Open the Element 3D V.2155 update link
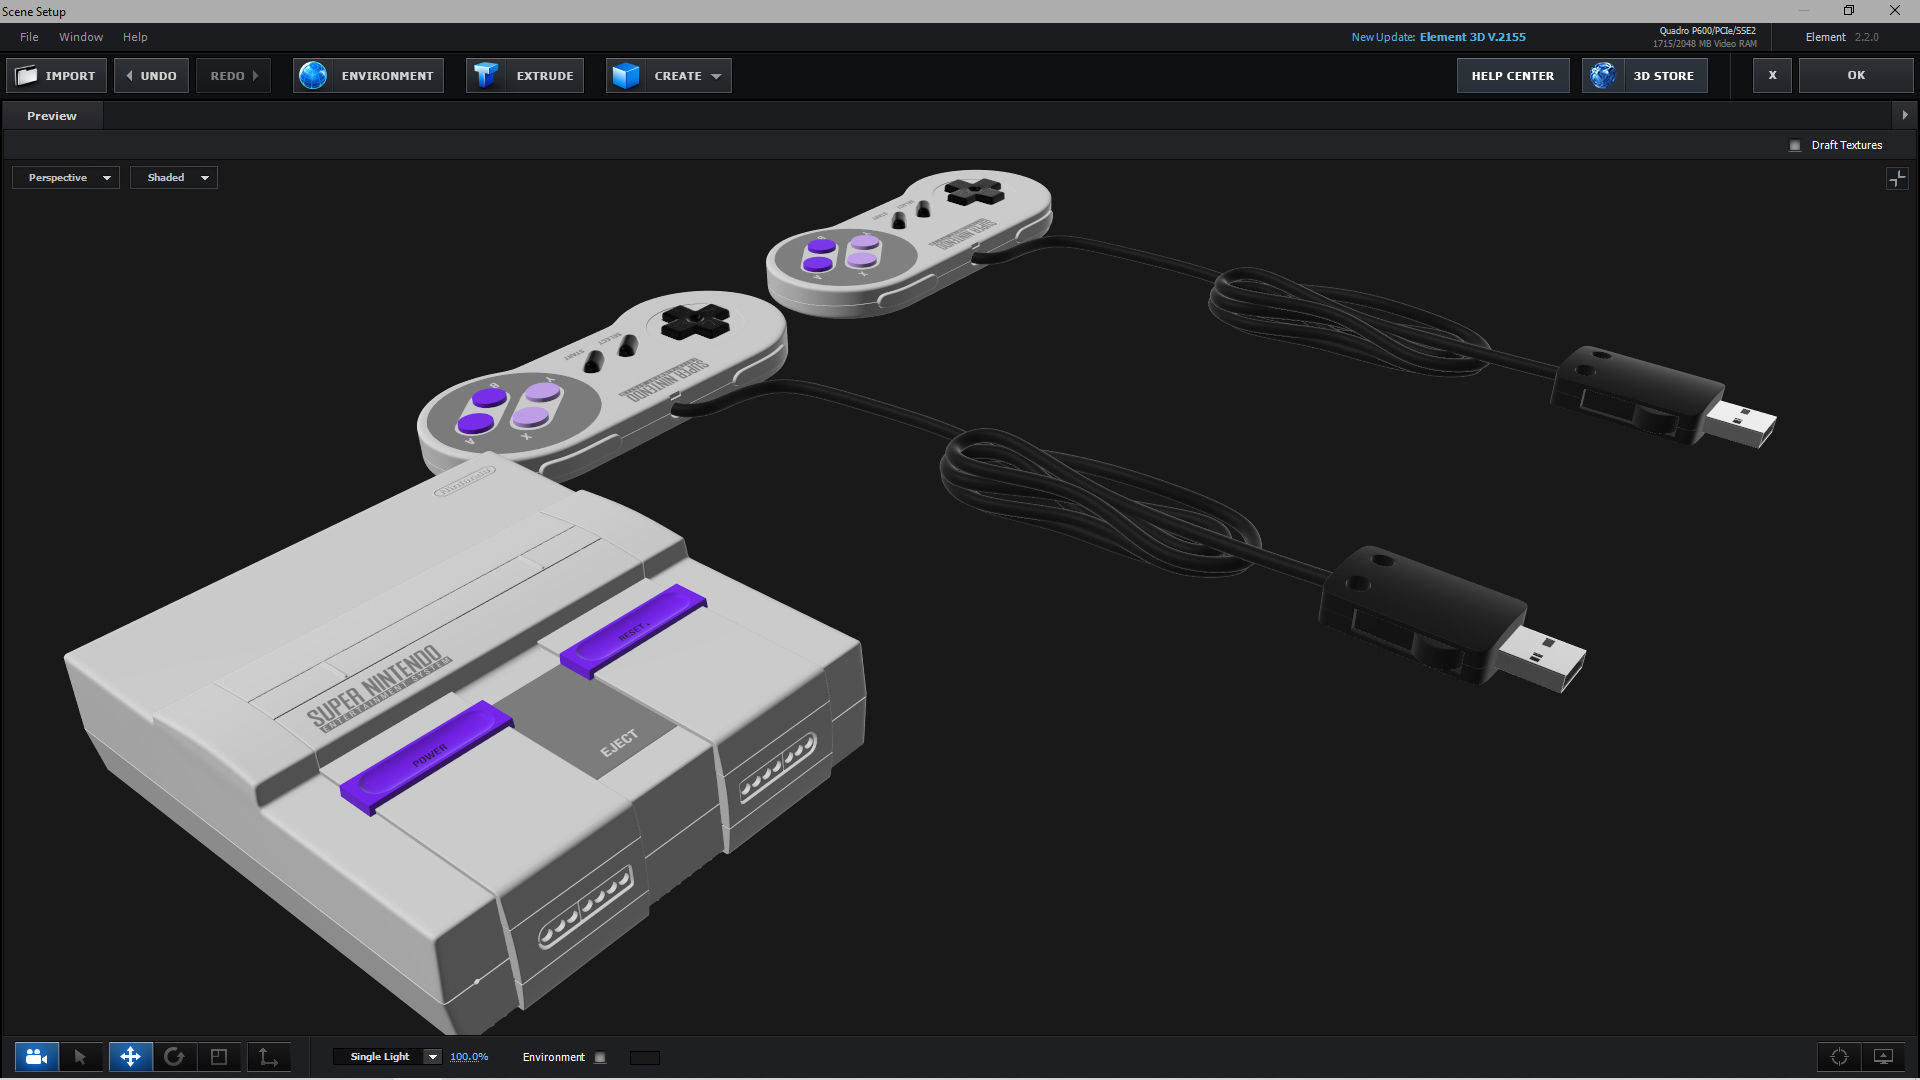1920x1080 pixels. [1471, 37]
